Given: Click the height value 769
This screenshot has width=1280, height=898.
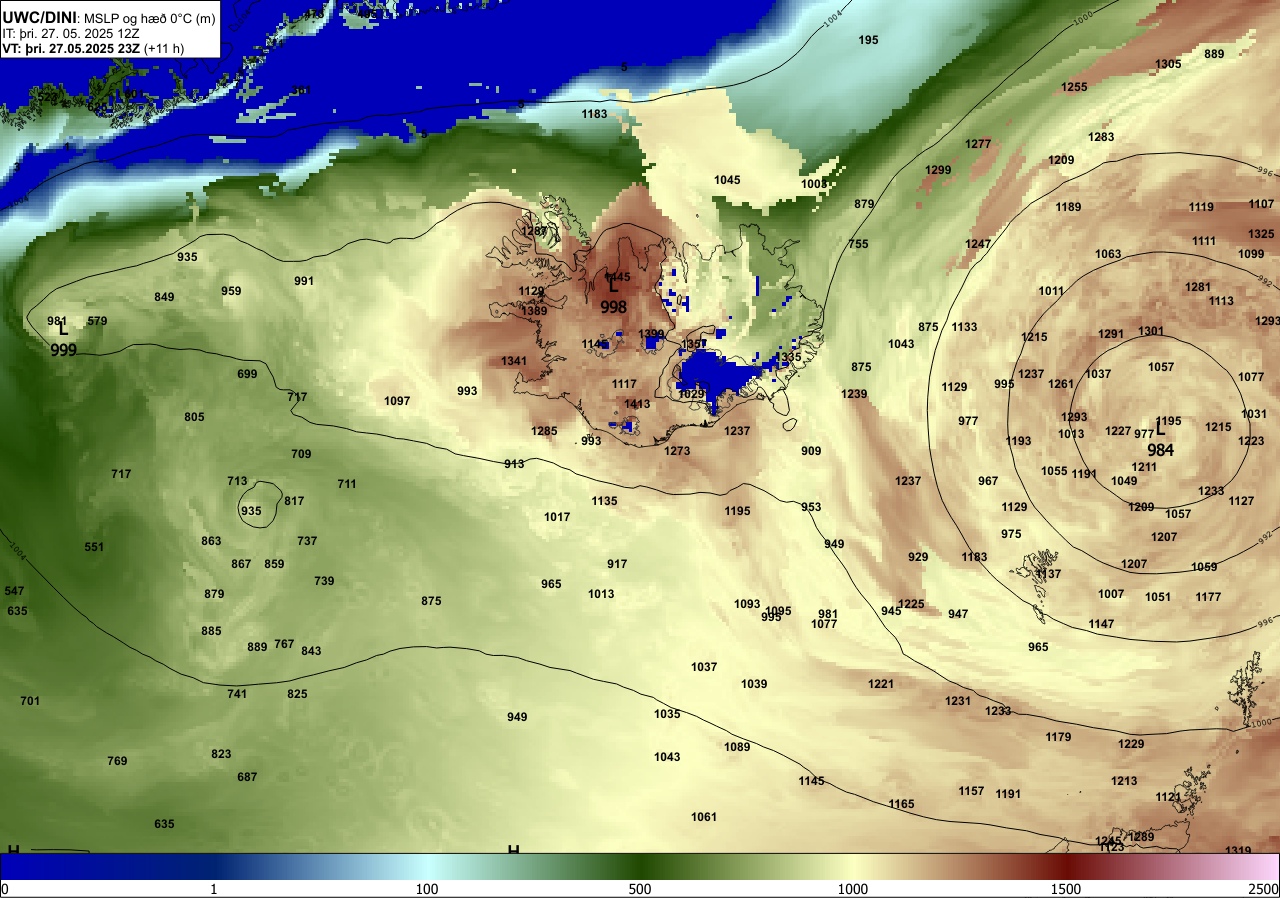Looking at the screenshot, I should pos(117,761).
